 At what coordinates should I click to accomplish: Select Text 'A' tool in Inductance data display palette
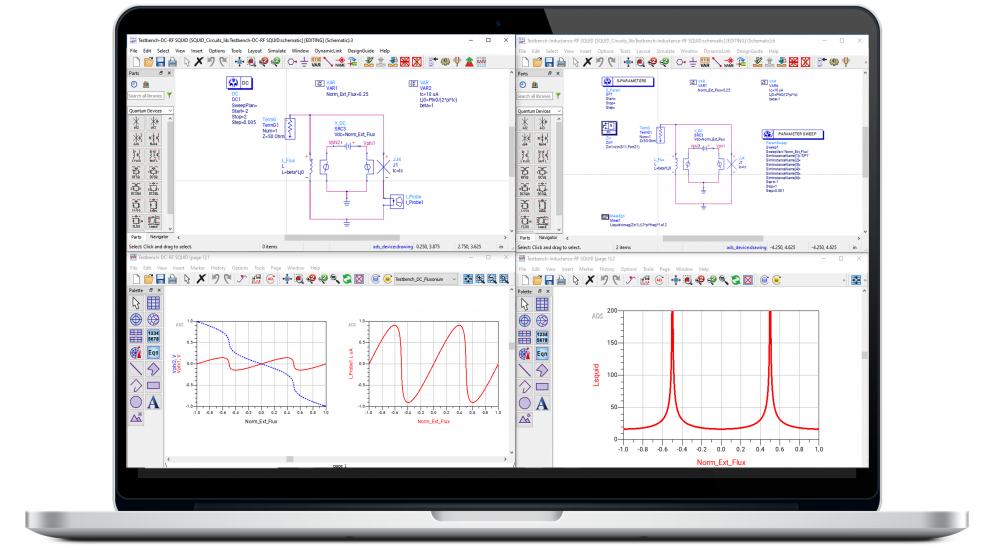(542, 404)
